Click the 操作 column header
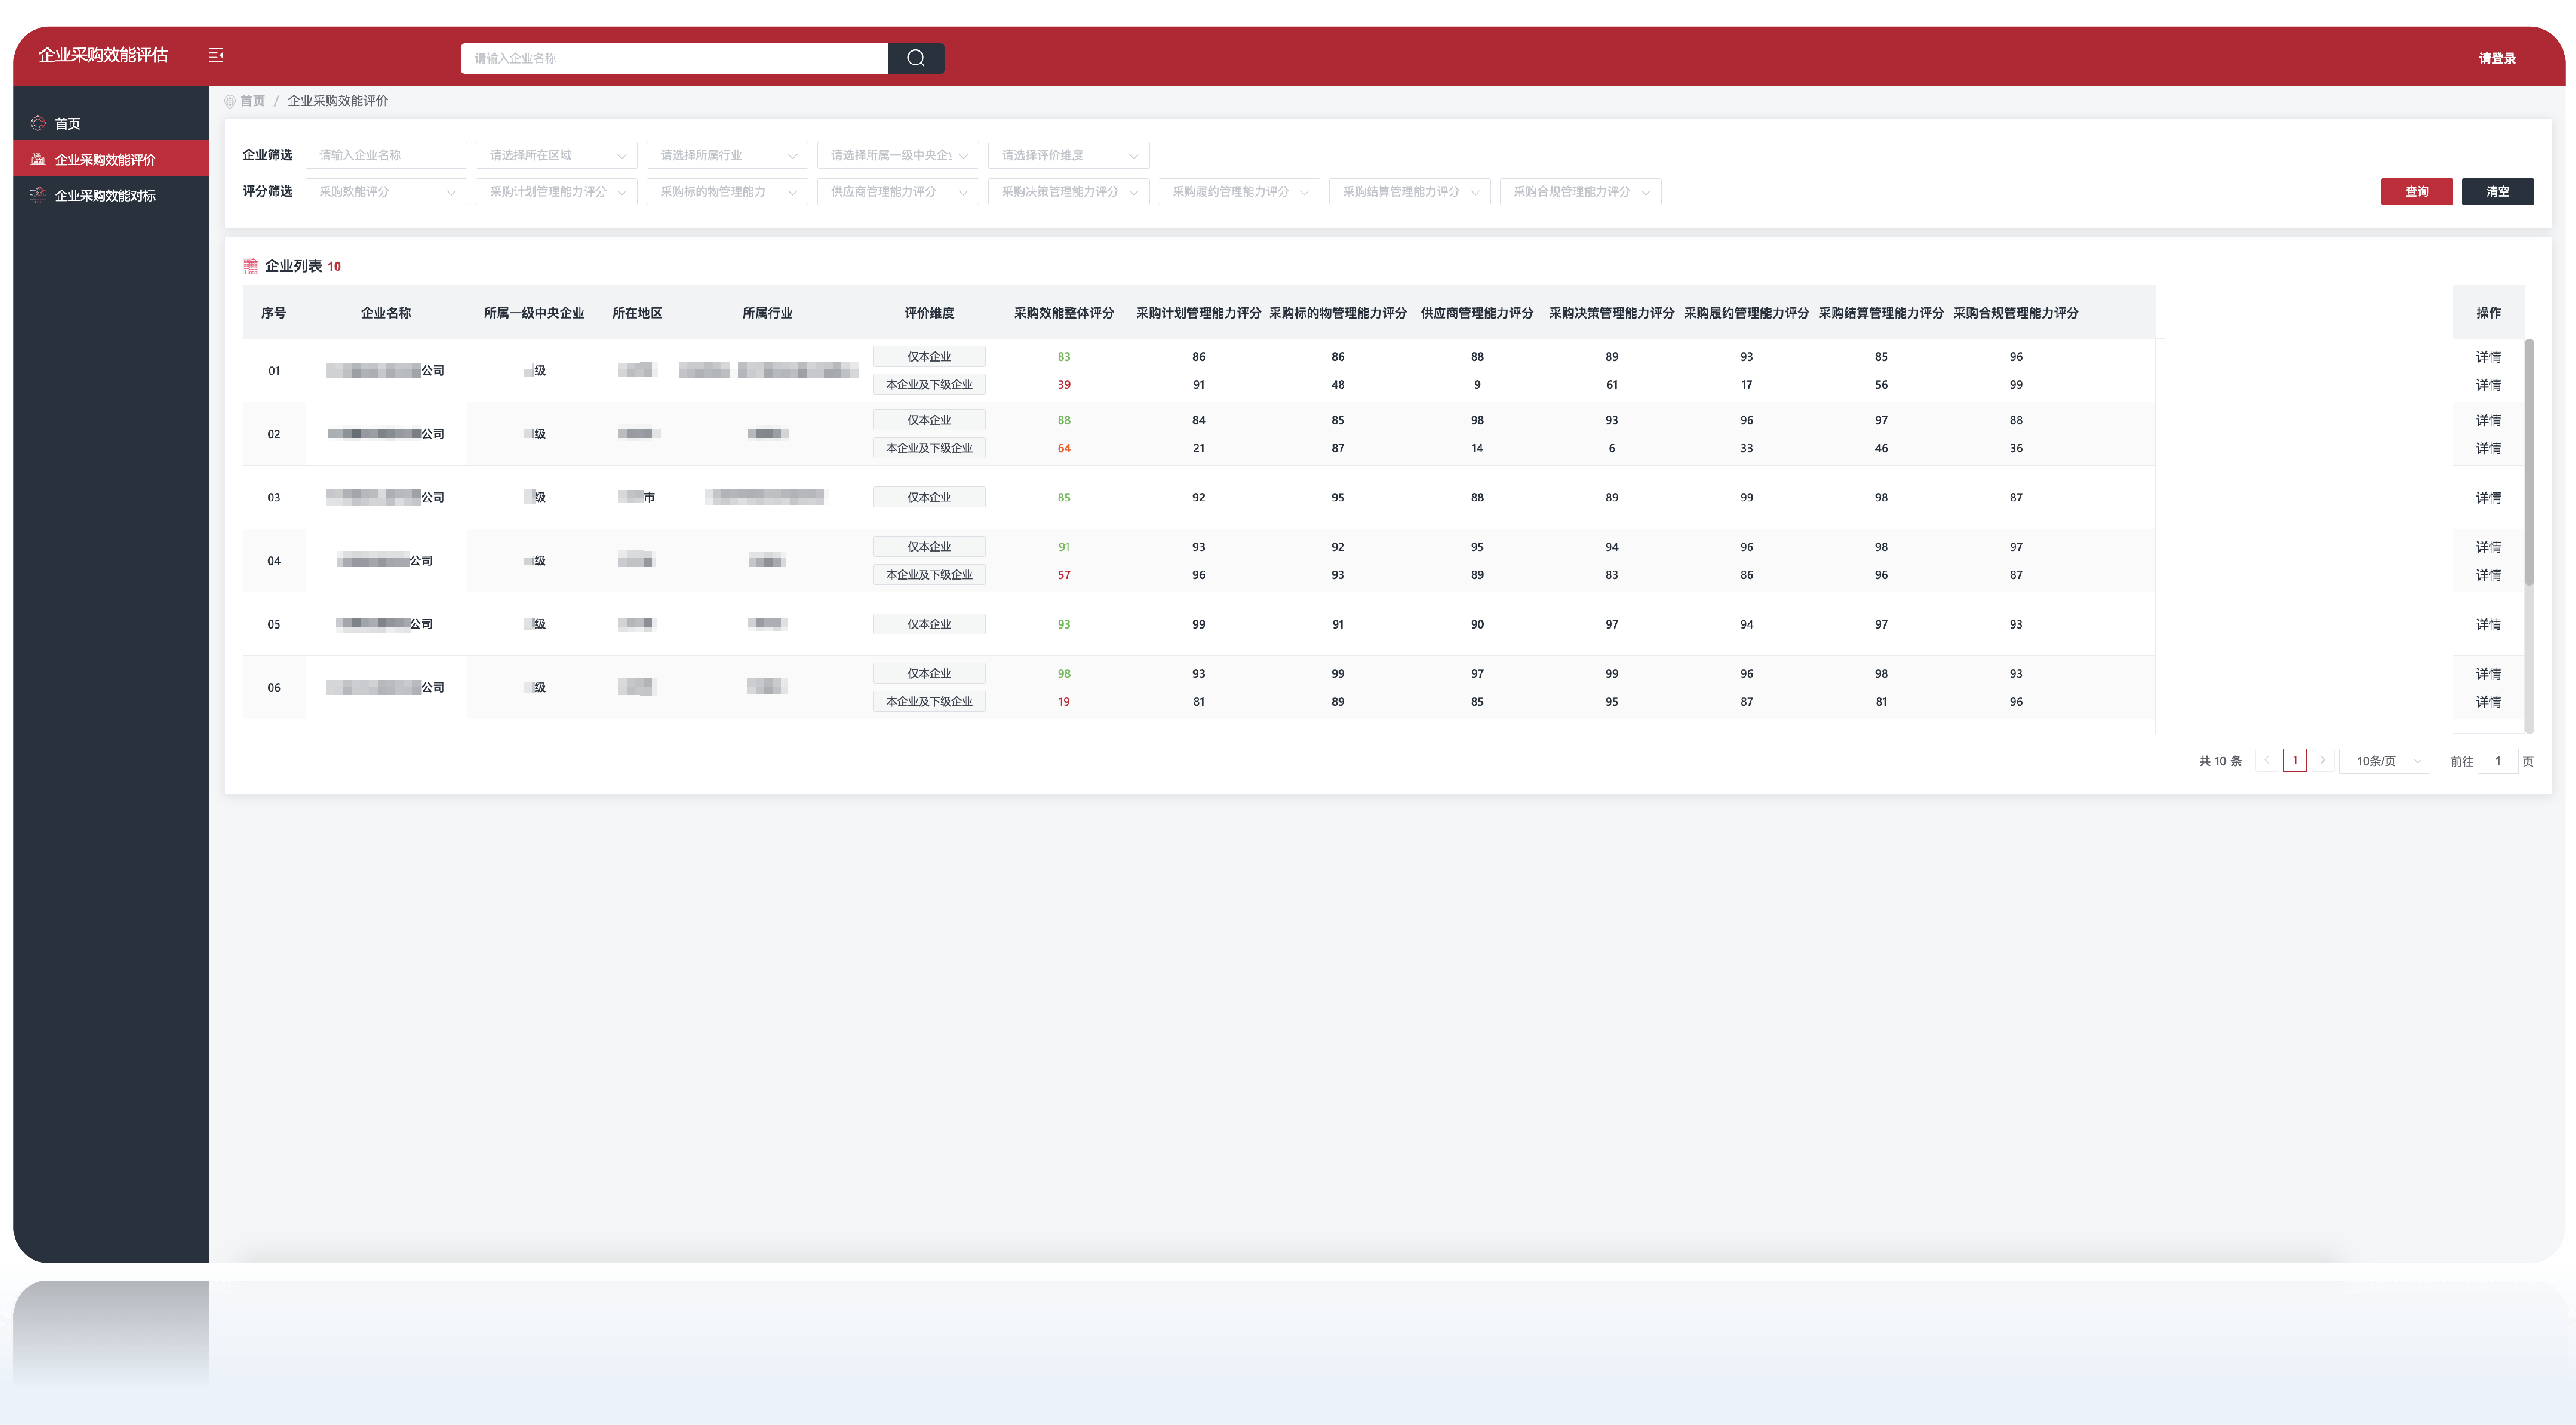 [2488, 313]
